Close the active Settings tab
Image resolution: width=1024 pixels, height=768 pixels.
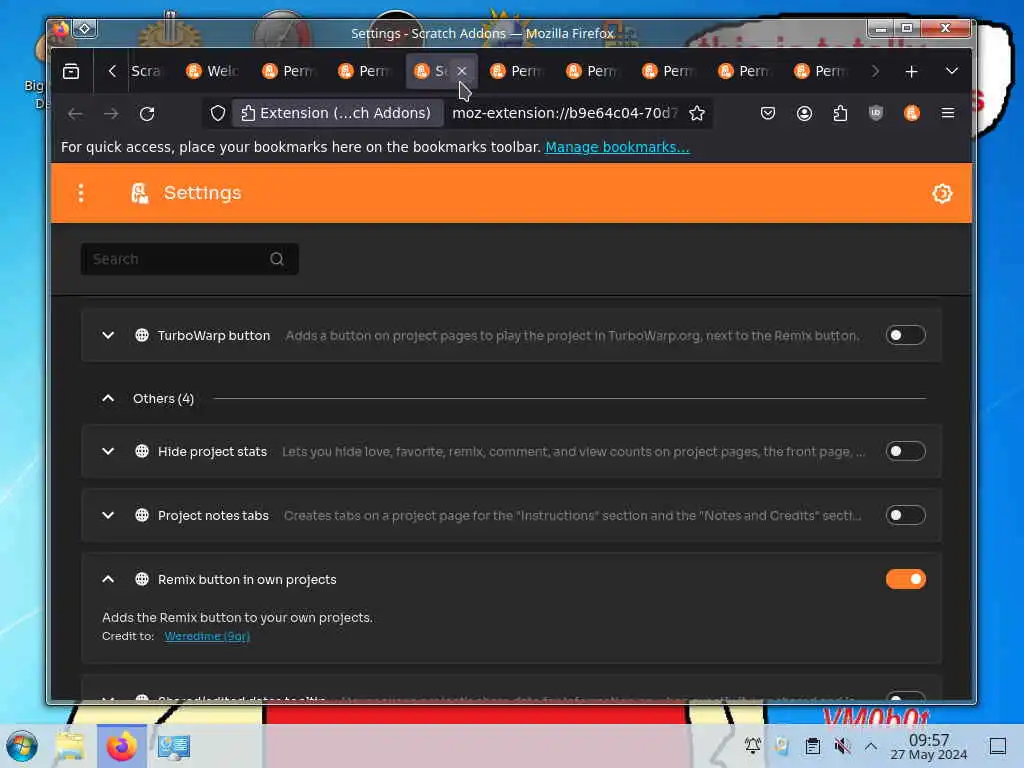point(462,71)
